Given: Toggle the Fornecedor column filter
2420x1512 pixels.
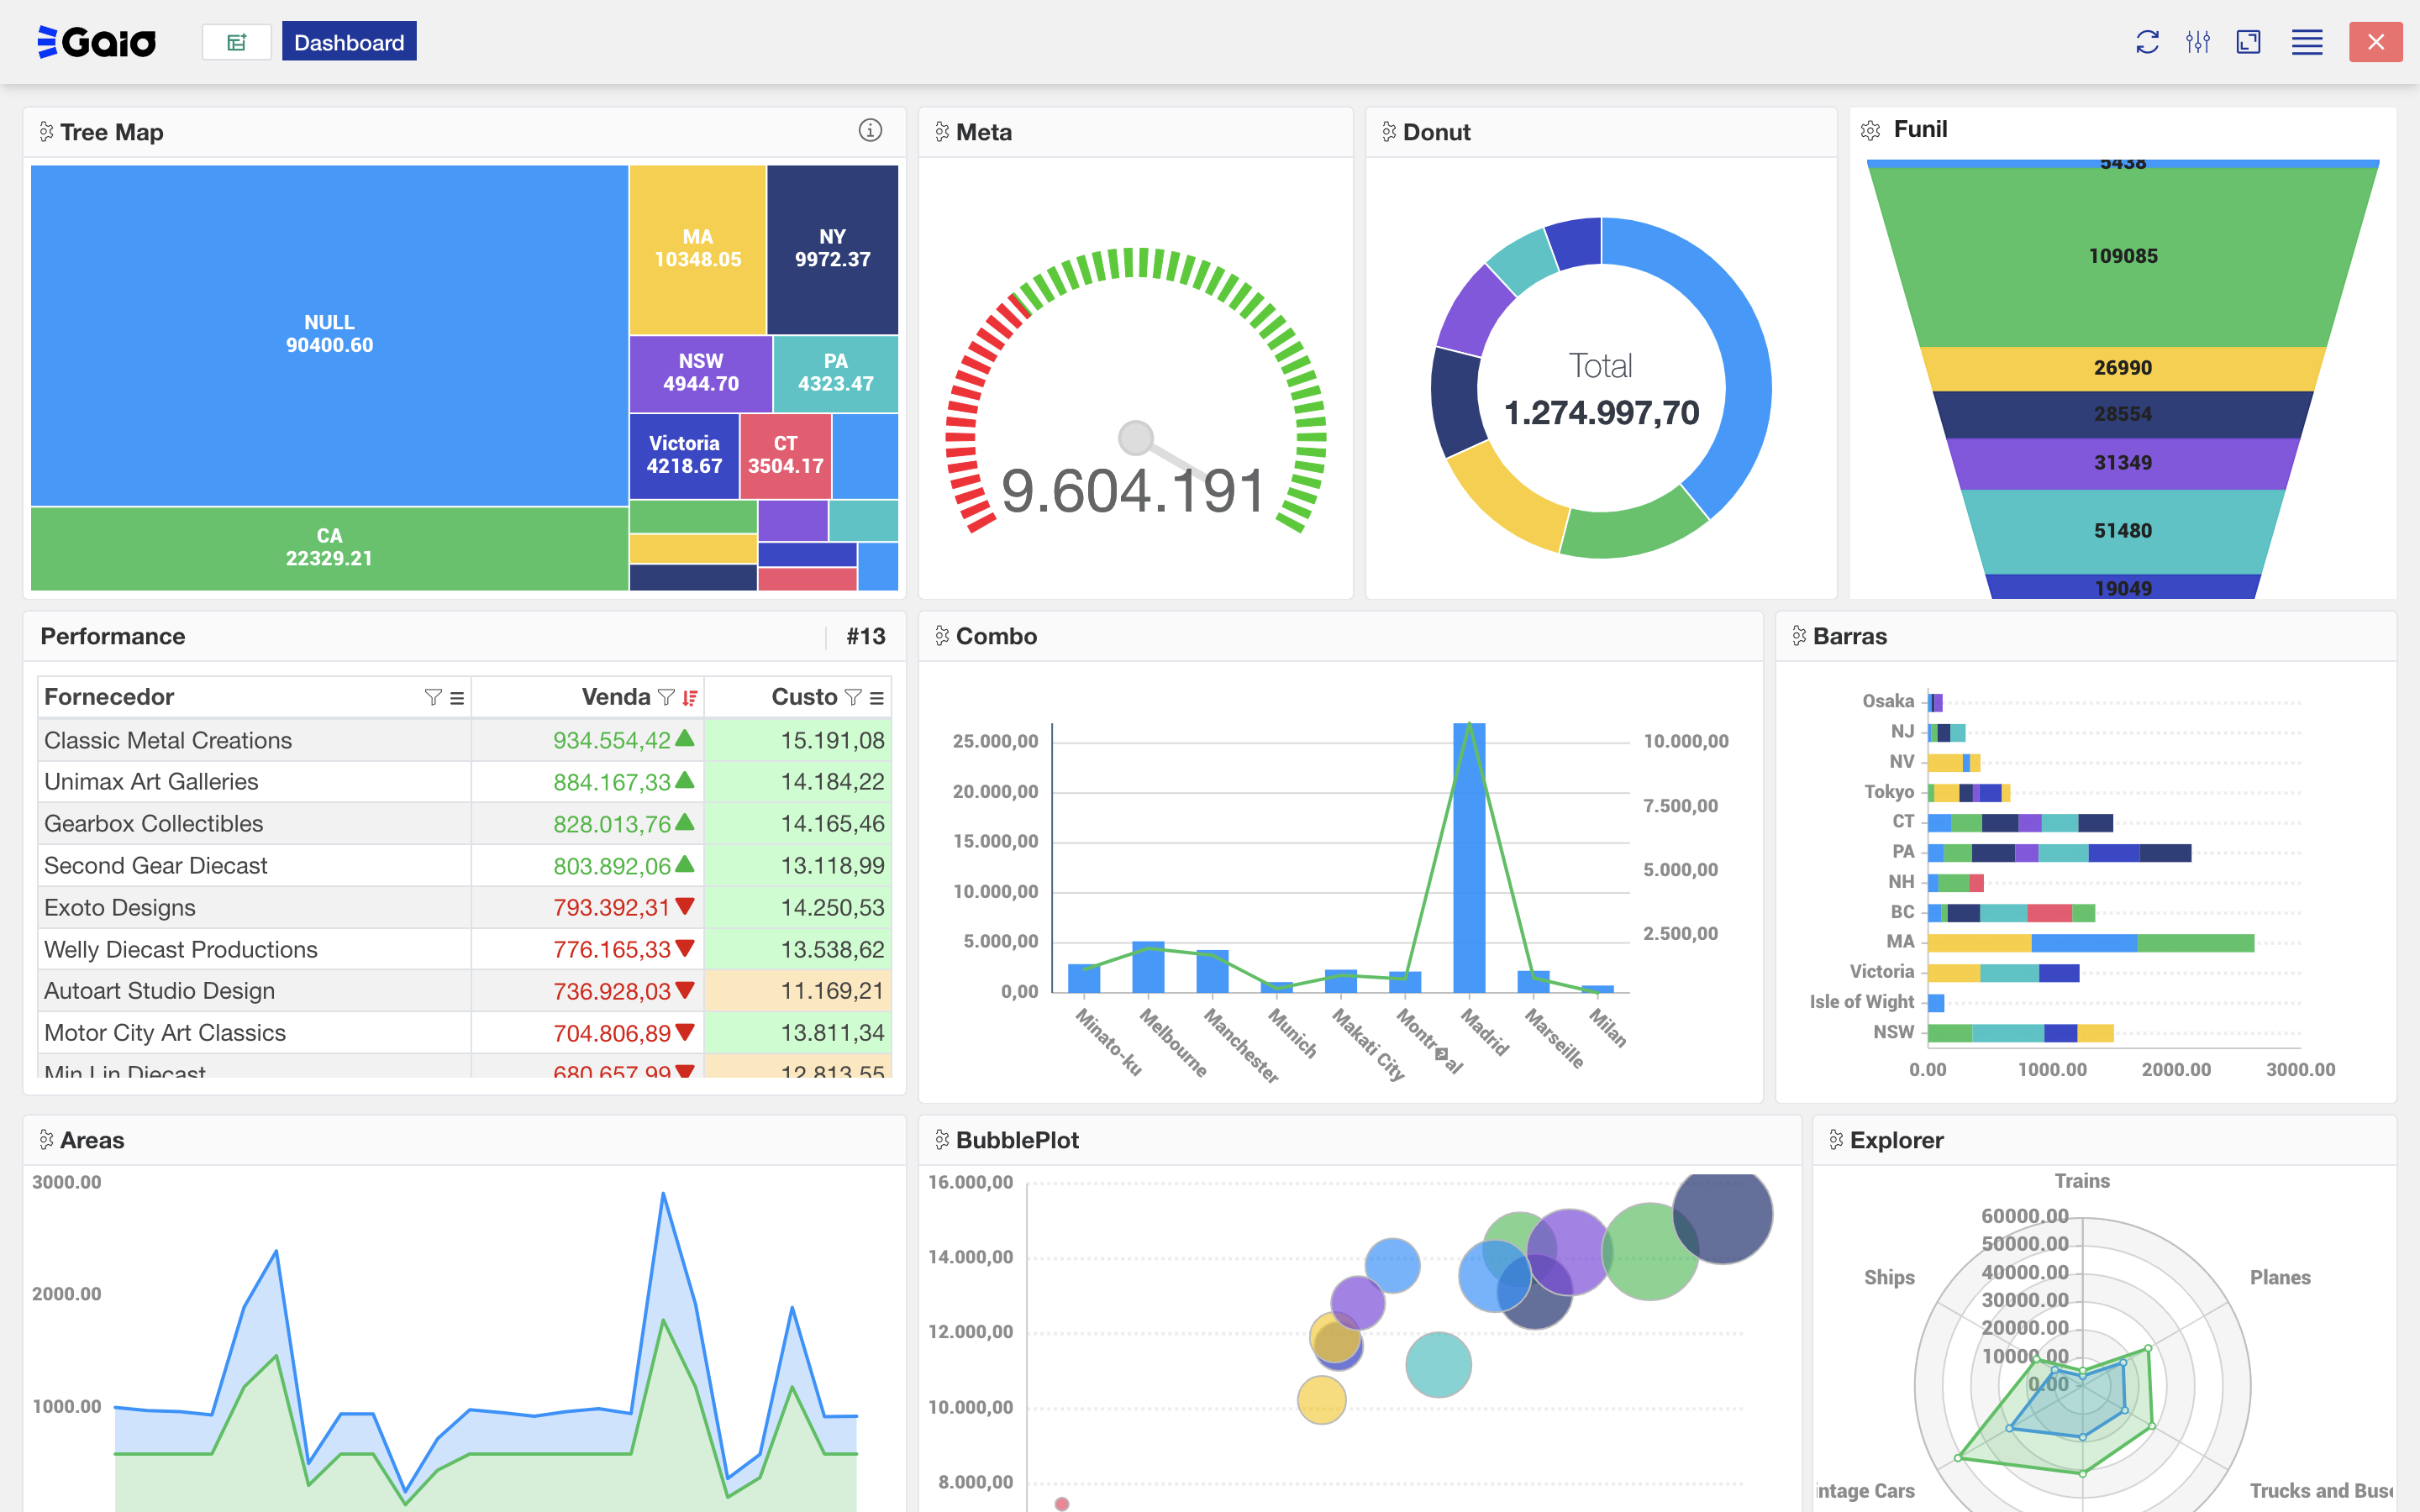Looking at the screenshot, I should pyautogui.click(x=433, y=698).
